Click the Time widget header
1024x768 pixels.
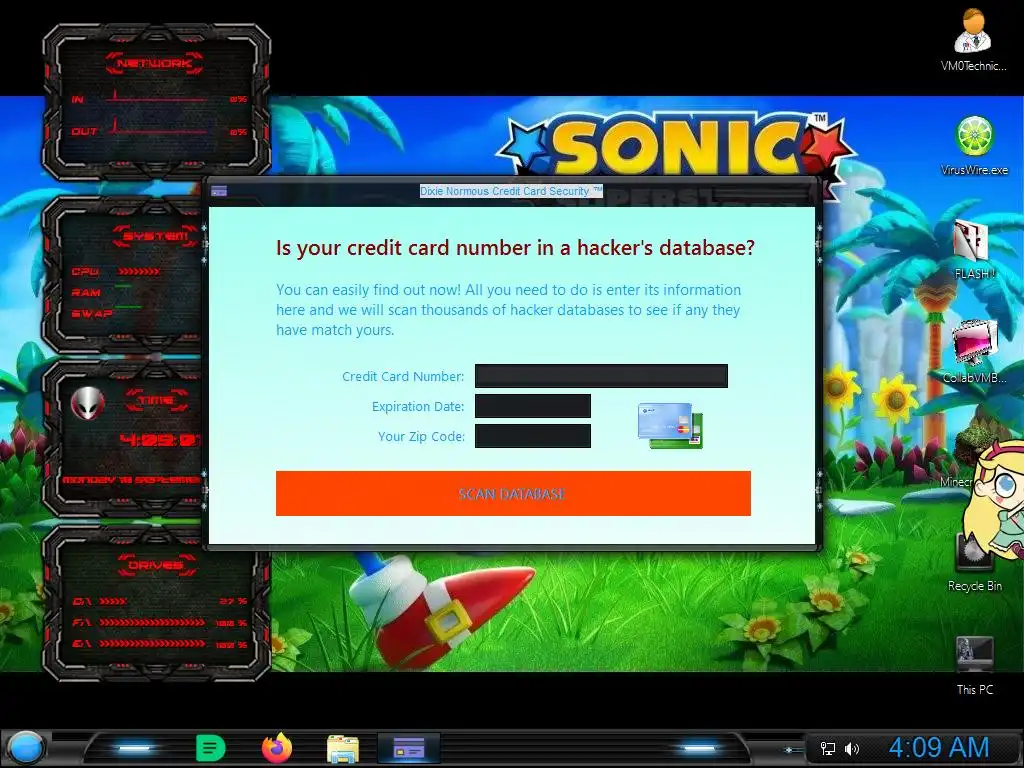157,400
